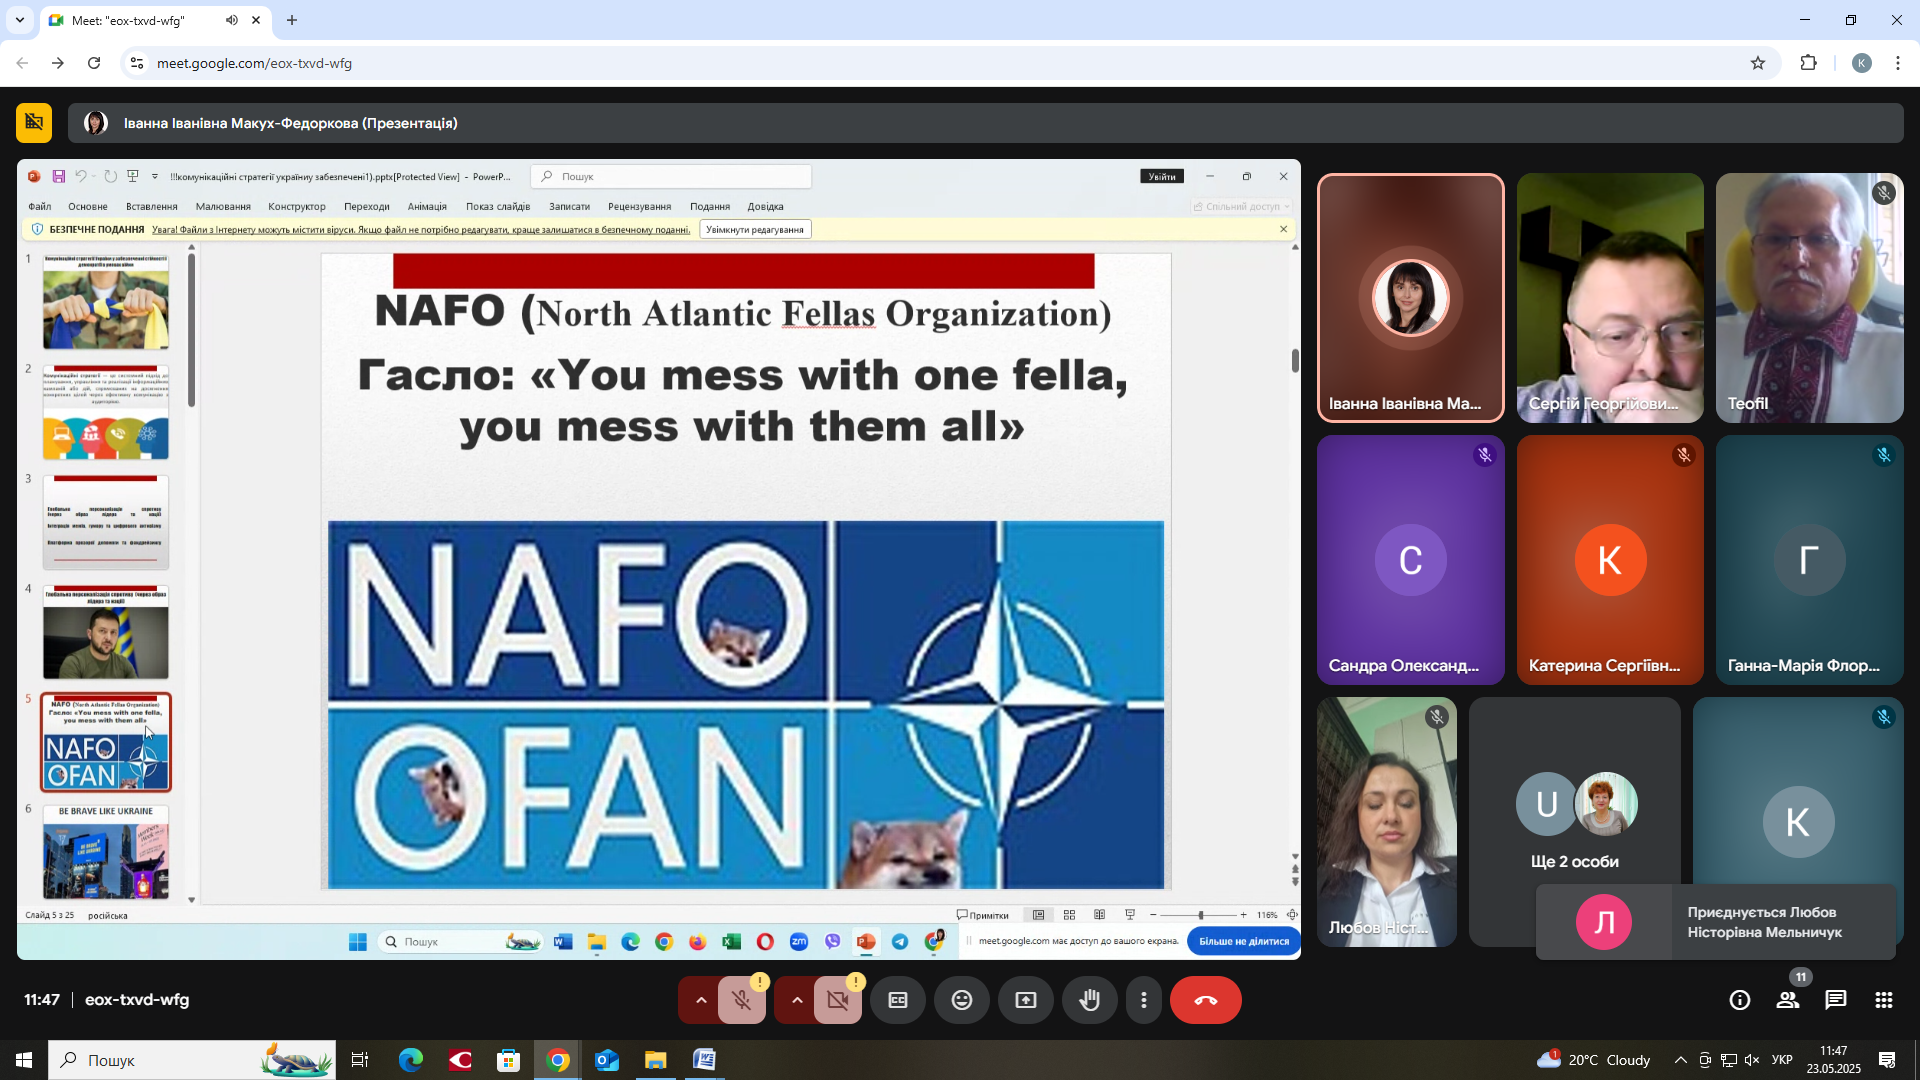Select the Teofil video tile

[1810, 298]
